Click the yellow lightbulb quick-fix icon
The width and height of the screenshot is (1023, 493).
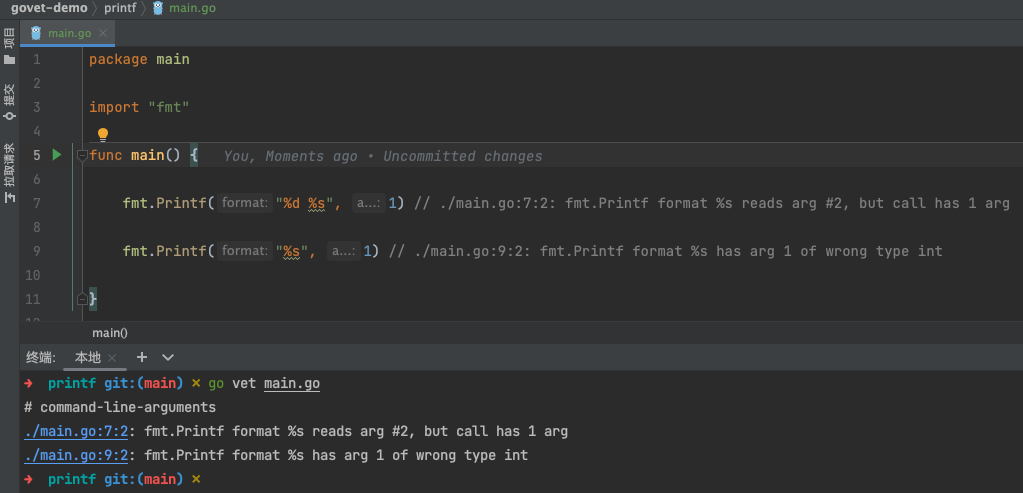pos(102,134)
